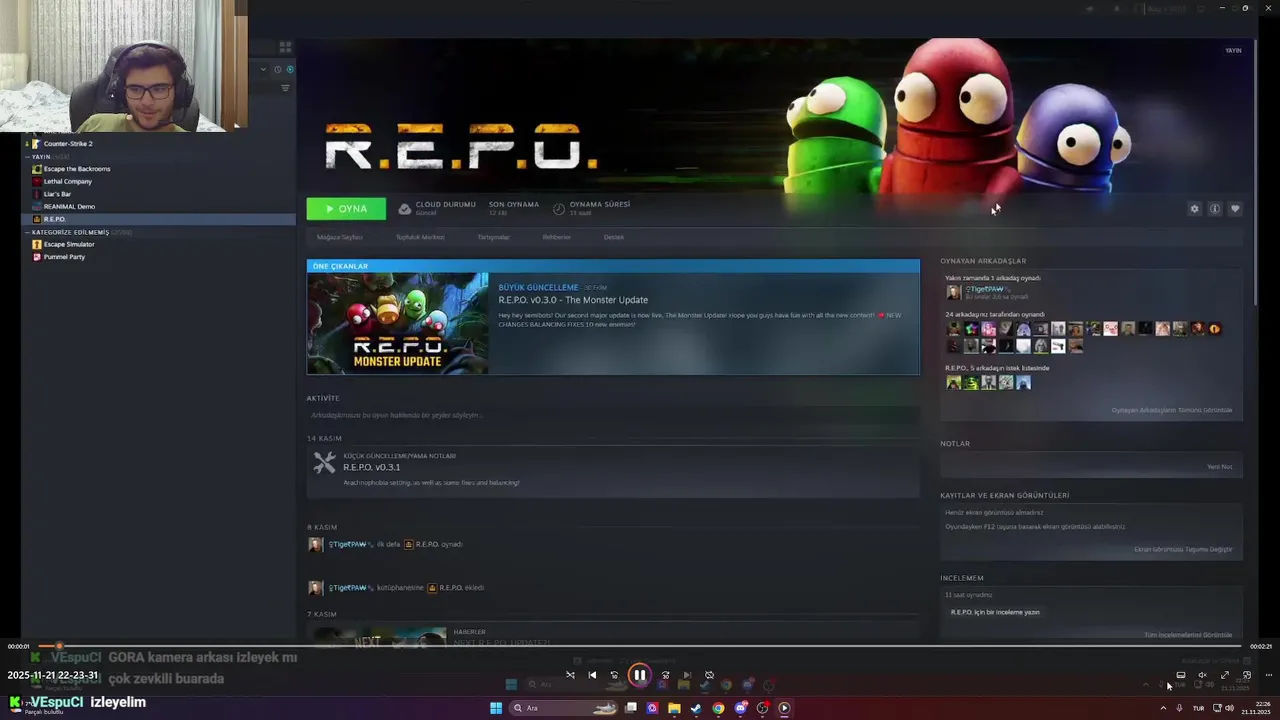Toggle shuffle in the media player
The image size is (1280, 720).
pyautogui.click(x=570, y=675)
